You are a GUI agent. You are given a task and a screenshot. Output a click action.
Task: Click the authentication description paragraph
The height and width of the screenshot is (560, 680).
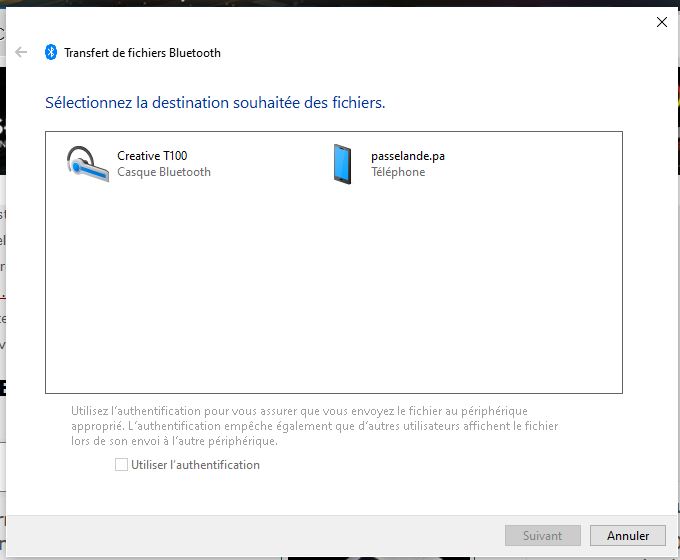click(x=314, y=426)
